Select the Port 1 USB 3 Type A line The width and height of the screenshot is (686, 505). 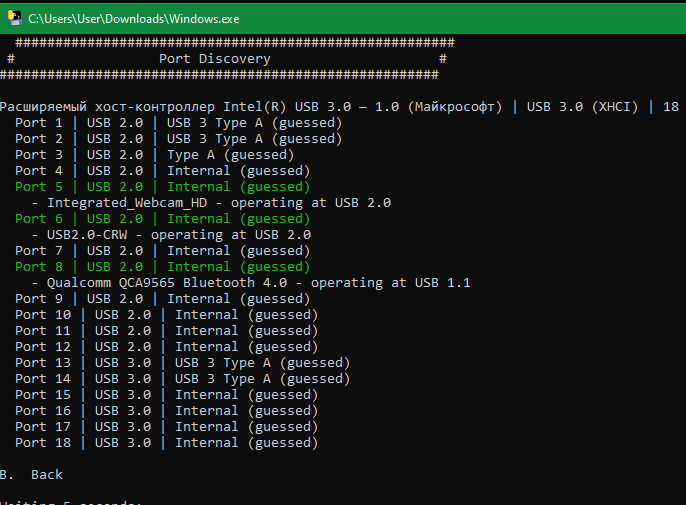[x=178, y=123]
